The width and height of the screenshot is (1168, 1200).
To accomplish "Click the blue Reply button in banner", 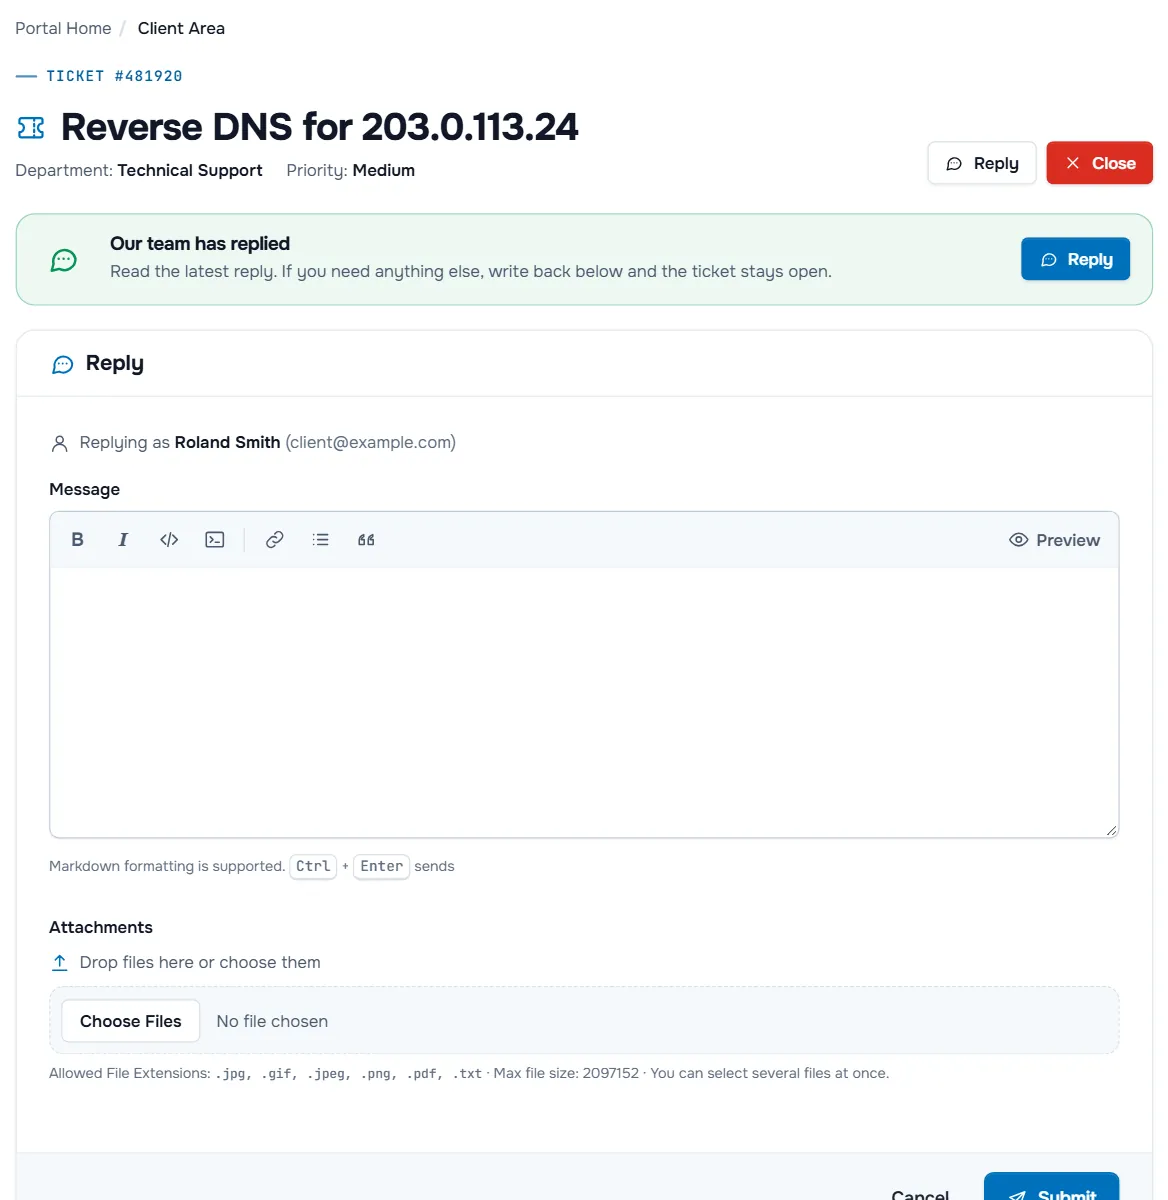I will coord(1075,259).
